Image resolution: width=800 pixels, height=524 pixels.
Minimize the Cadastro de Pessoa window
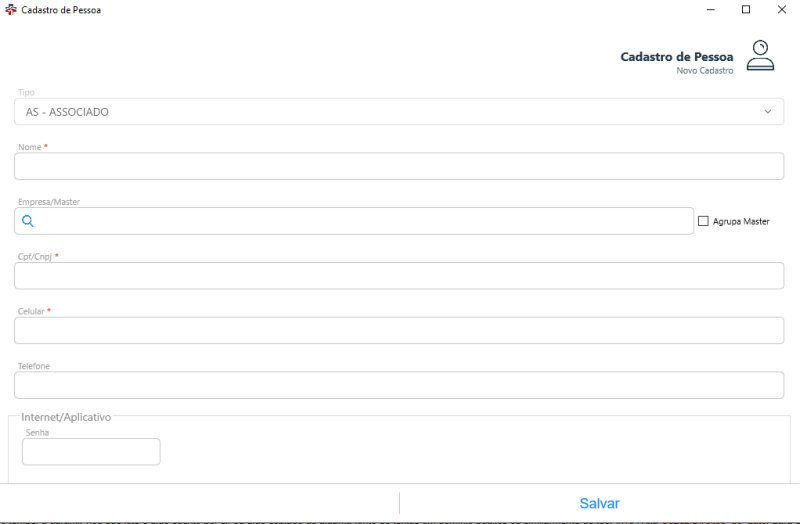pos(709,9)
